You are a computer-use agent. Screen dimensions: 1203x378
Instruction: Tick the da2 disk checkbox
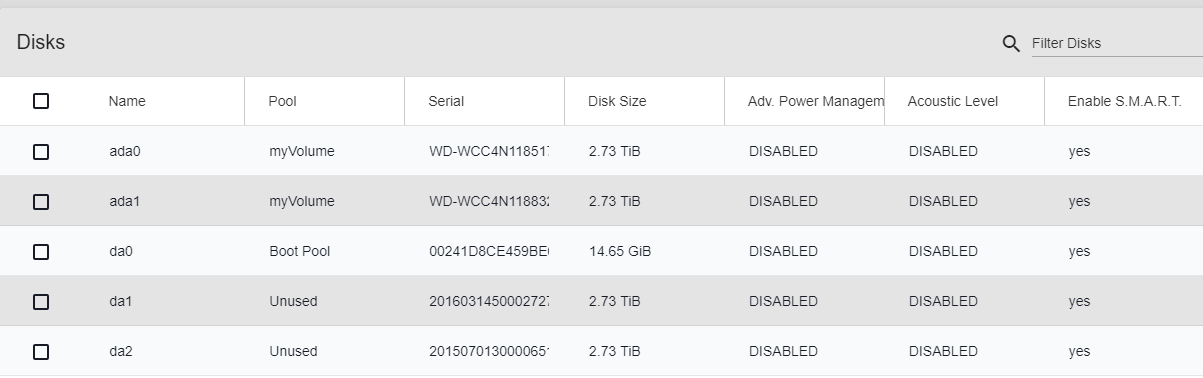pos(41,351)
